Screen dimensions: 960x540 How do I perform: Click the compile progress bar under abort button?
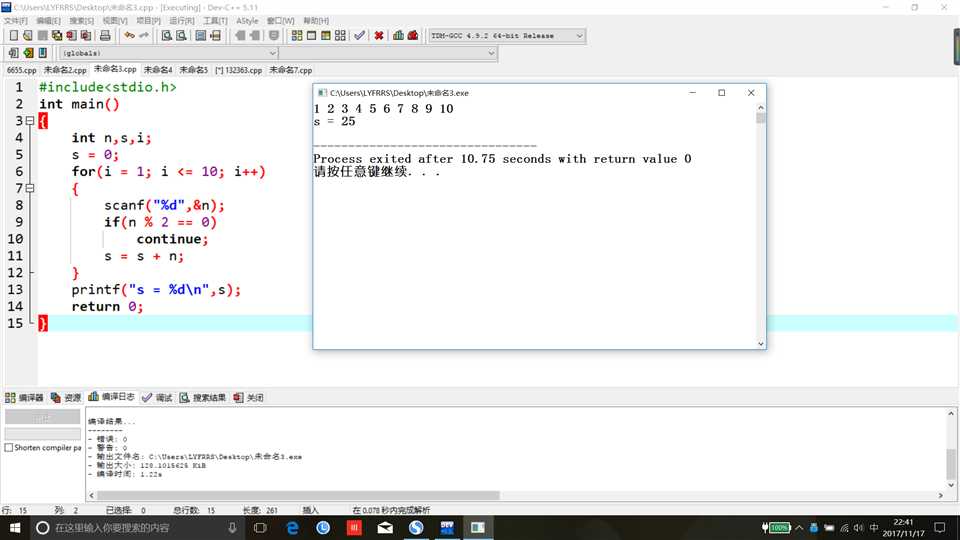(x=42, y=433)
